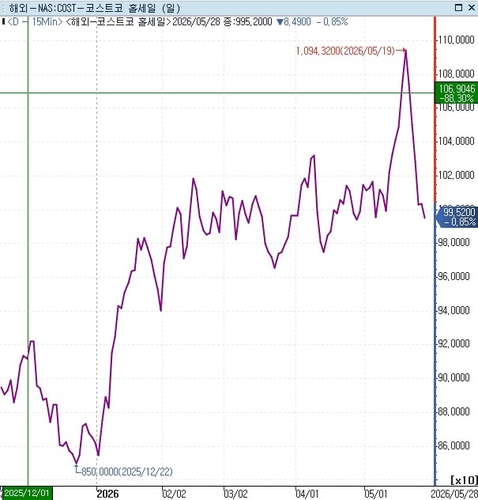Click the '02/02' date on the x-axis

(x=174, y=494)
